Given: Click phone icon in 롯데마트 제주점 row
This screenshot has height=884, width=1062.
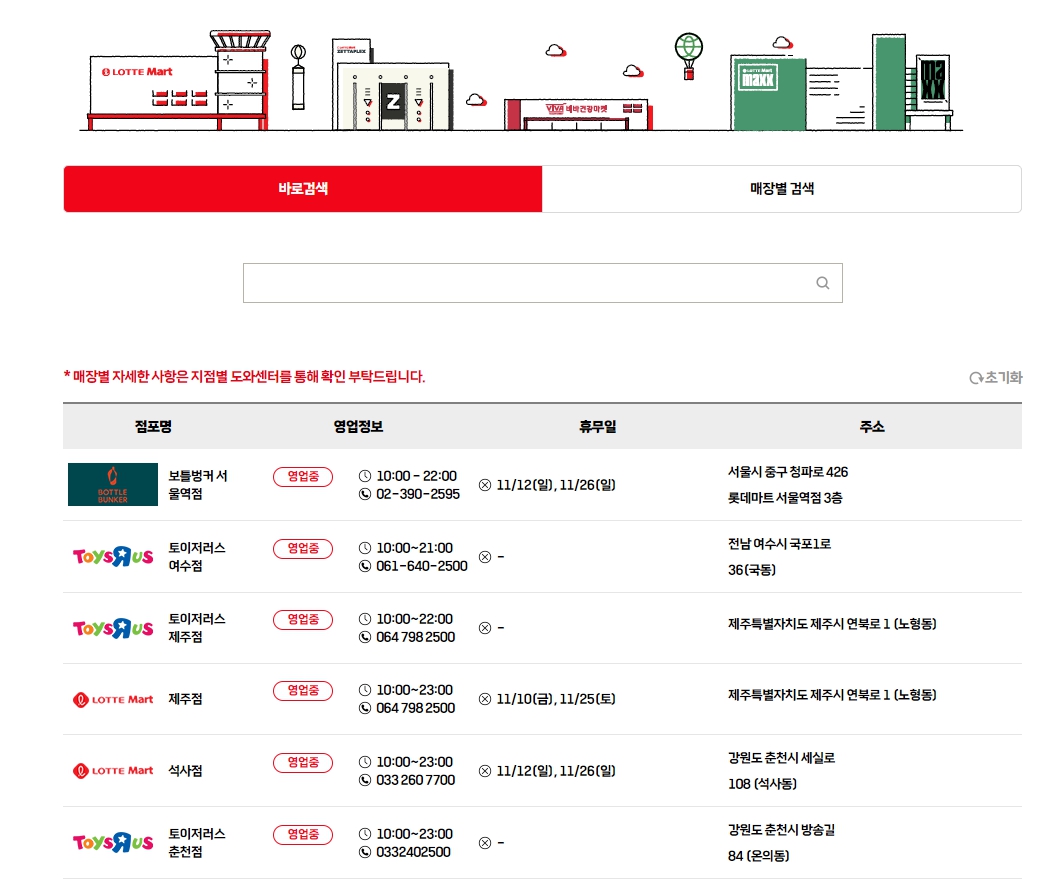Looking at the screenshot, I should pos(364,709).
